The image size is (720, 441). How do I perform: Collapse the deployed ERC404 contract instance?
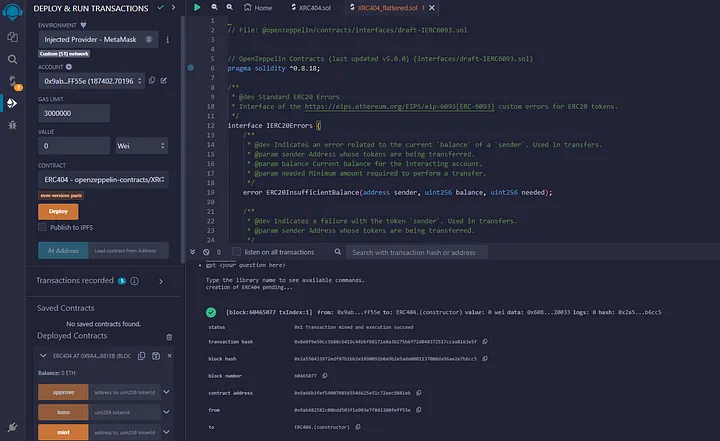point(43,355)
